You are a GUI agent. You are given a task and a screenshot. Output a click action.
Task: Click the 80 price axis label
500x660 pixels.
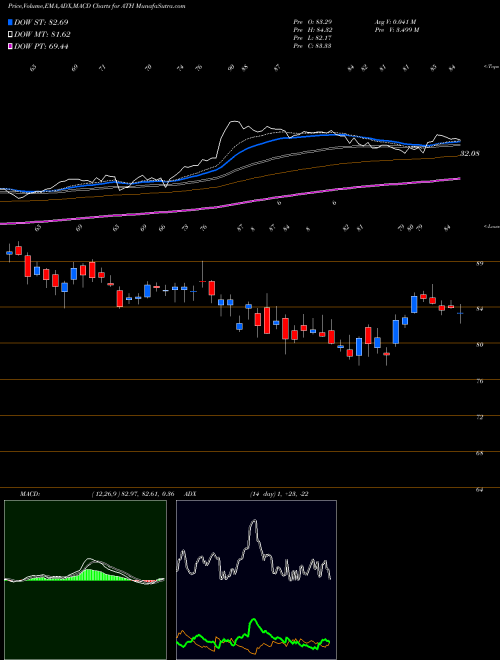pos(481,345)
